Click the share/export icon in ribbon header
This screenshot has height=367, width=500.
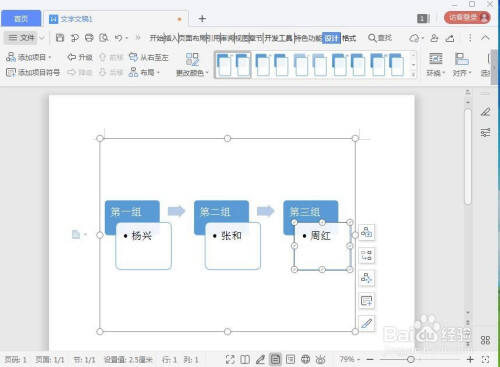tap(450, 38)
